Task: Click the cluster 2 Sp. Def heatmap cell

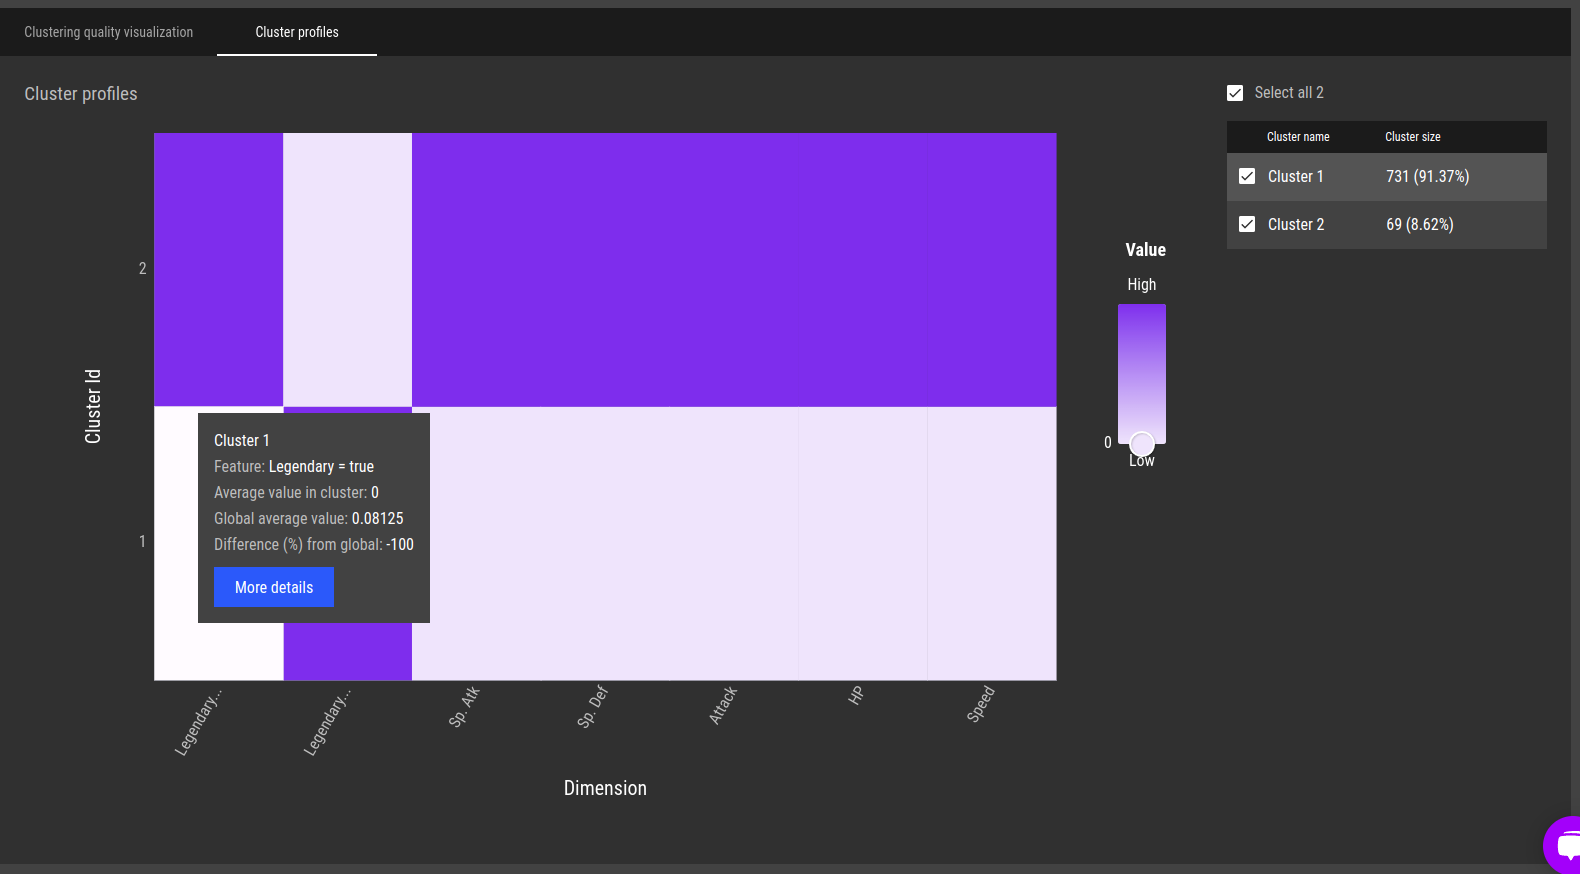Action: 605,270
